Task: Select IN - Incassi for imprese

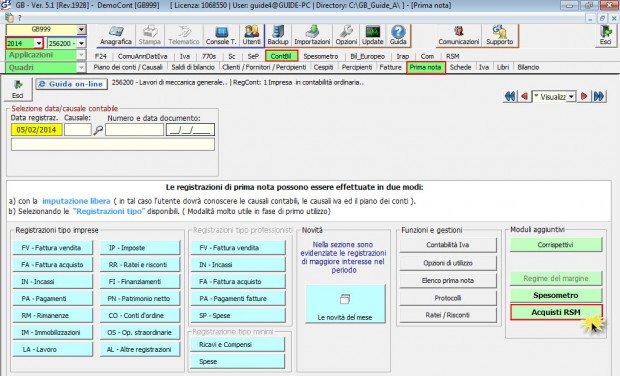Action: point(52,282)
